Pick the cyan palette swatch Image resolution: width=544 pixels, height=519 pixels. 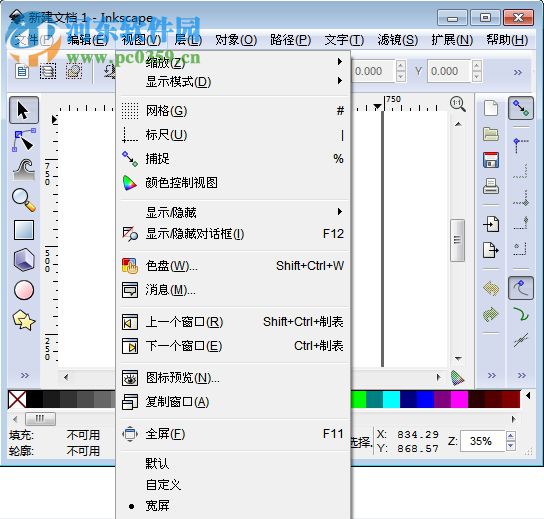(391, 399)
